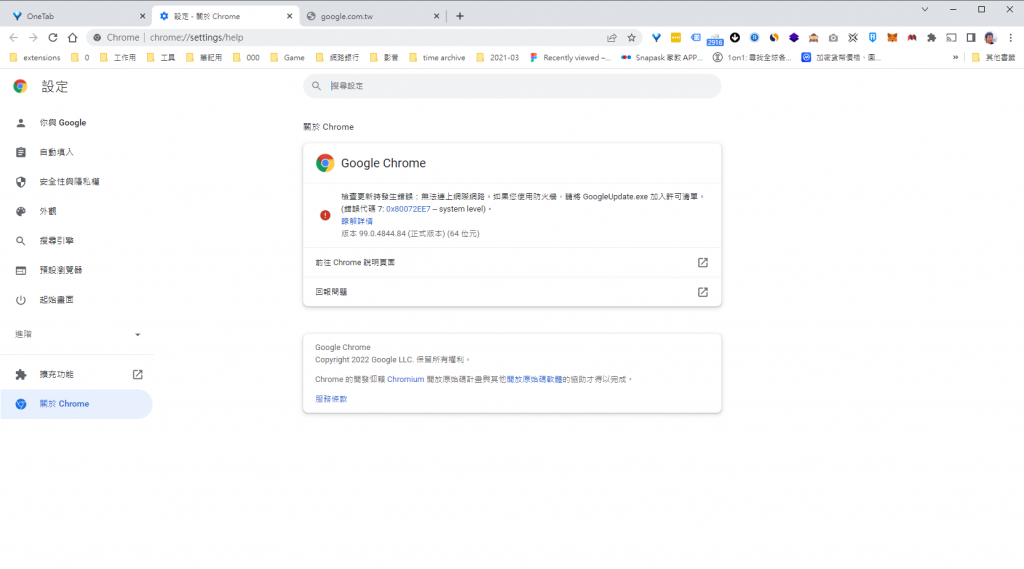Open the 000 bookmark folder
1024x569 pixels.
coord(246,57)
